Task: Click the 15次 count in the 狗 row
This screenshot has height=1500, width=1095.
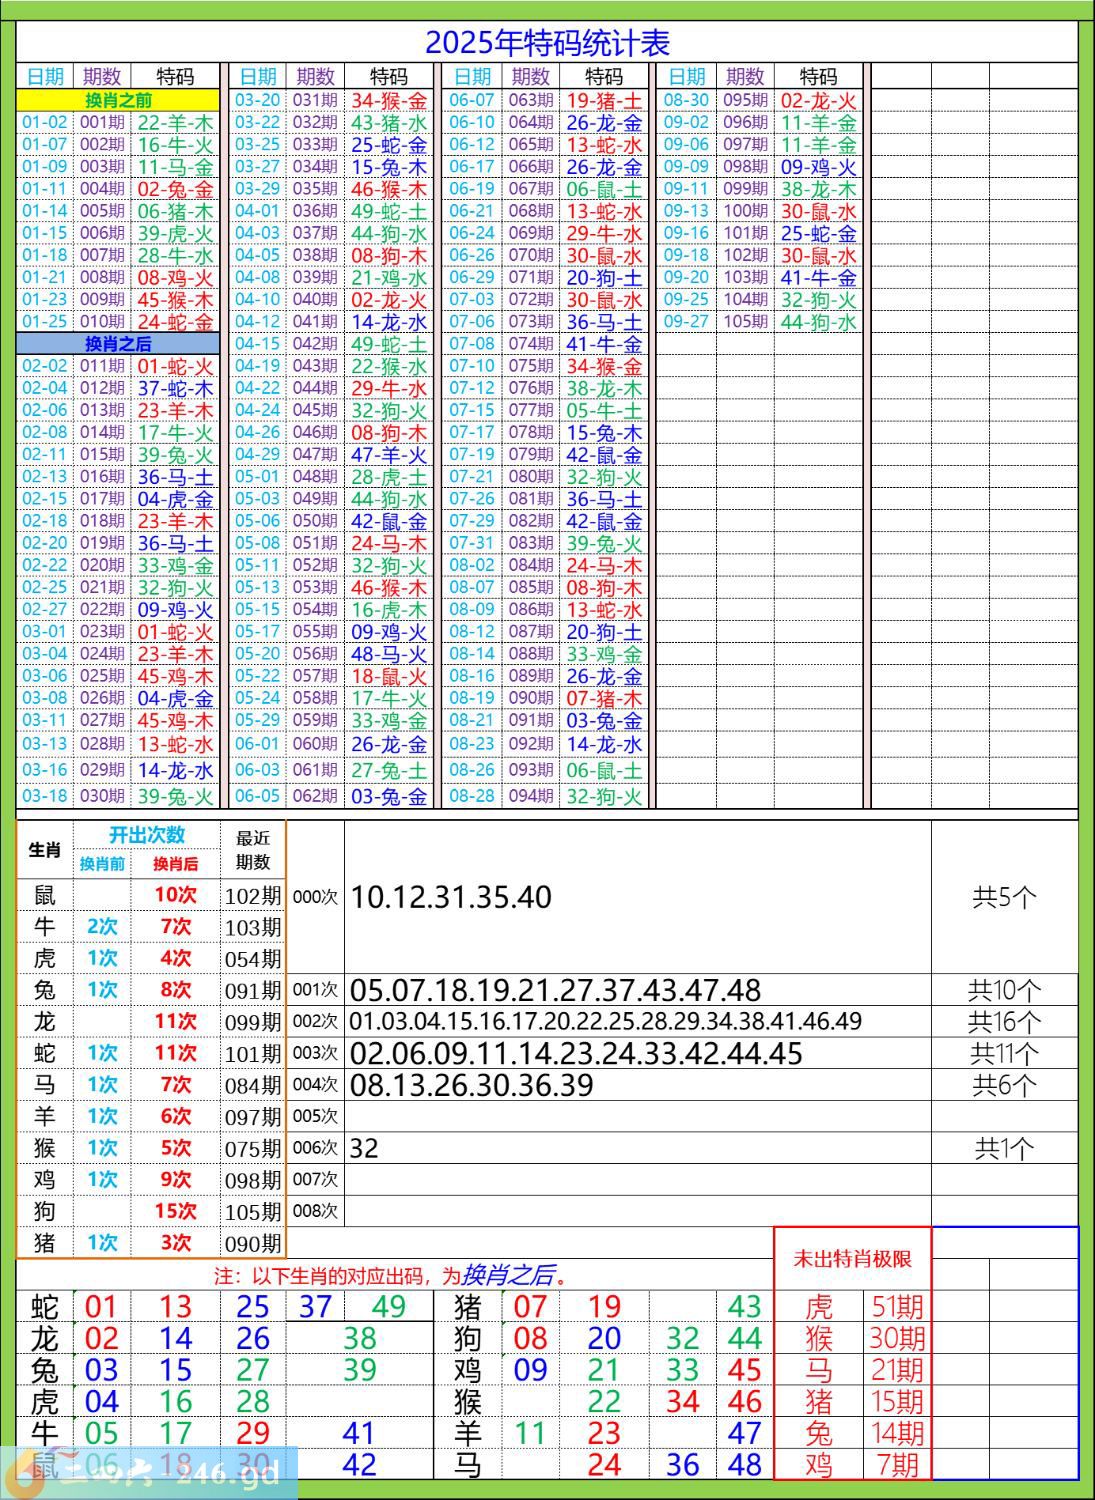Action: 175,1211
